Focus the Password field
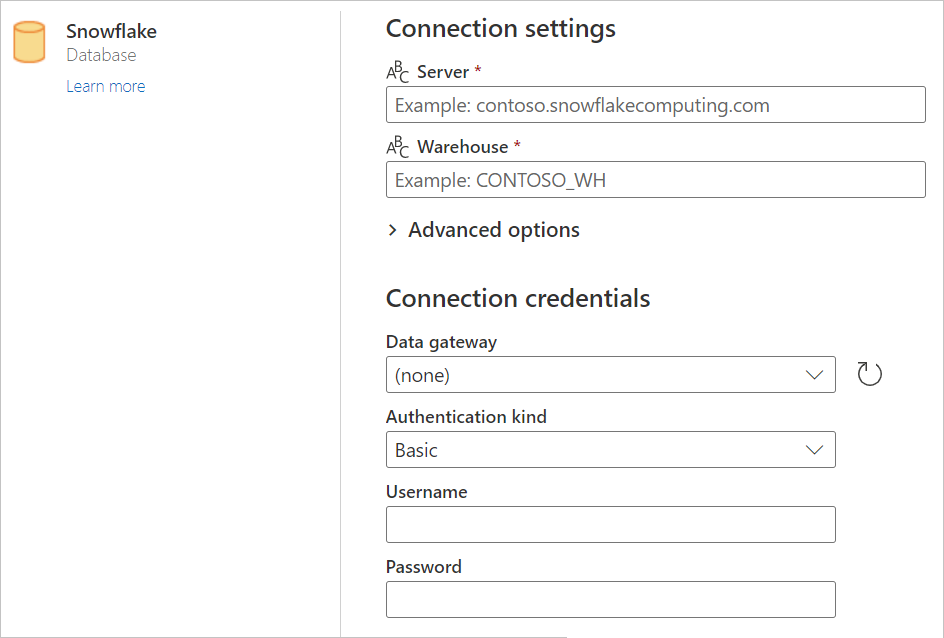The width and height of the screenshot is (944, 638). [610, 599]
